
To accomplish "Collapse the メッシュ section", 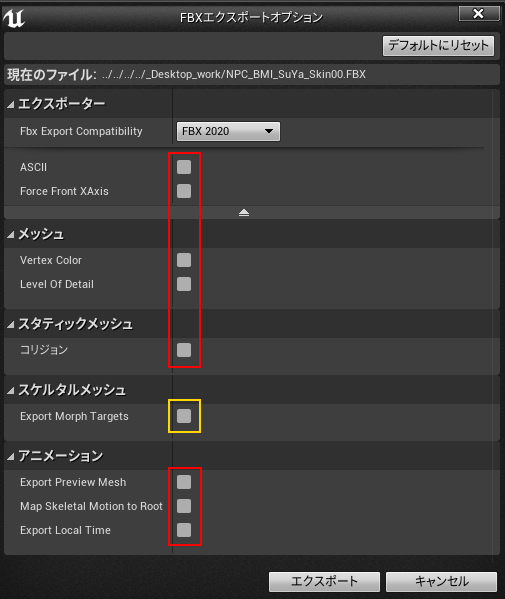I will tap(11, 235).
